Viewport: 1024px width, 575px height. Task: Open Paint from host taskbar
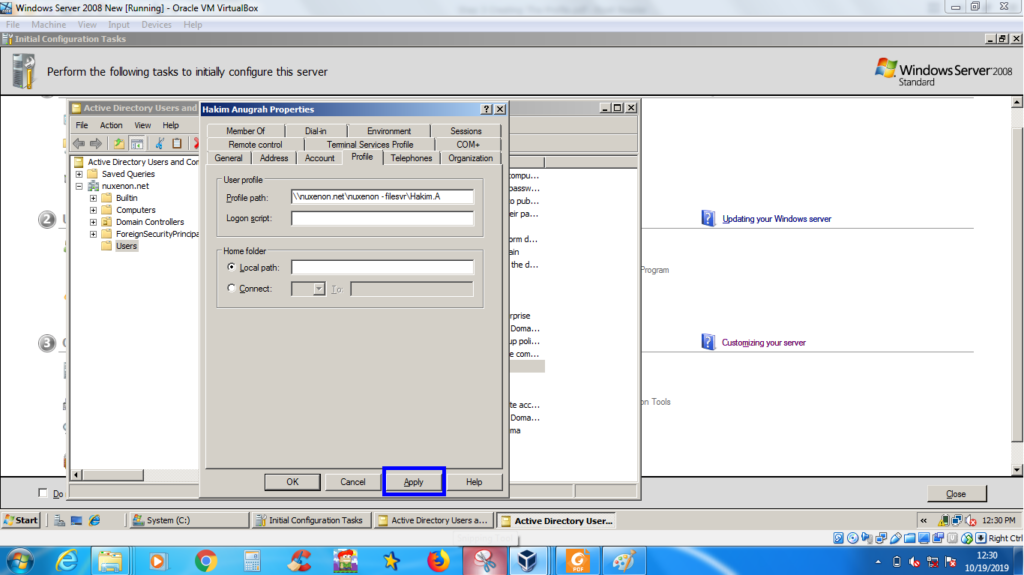tap(624, 561)
